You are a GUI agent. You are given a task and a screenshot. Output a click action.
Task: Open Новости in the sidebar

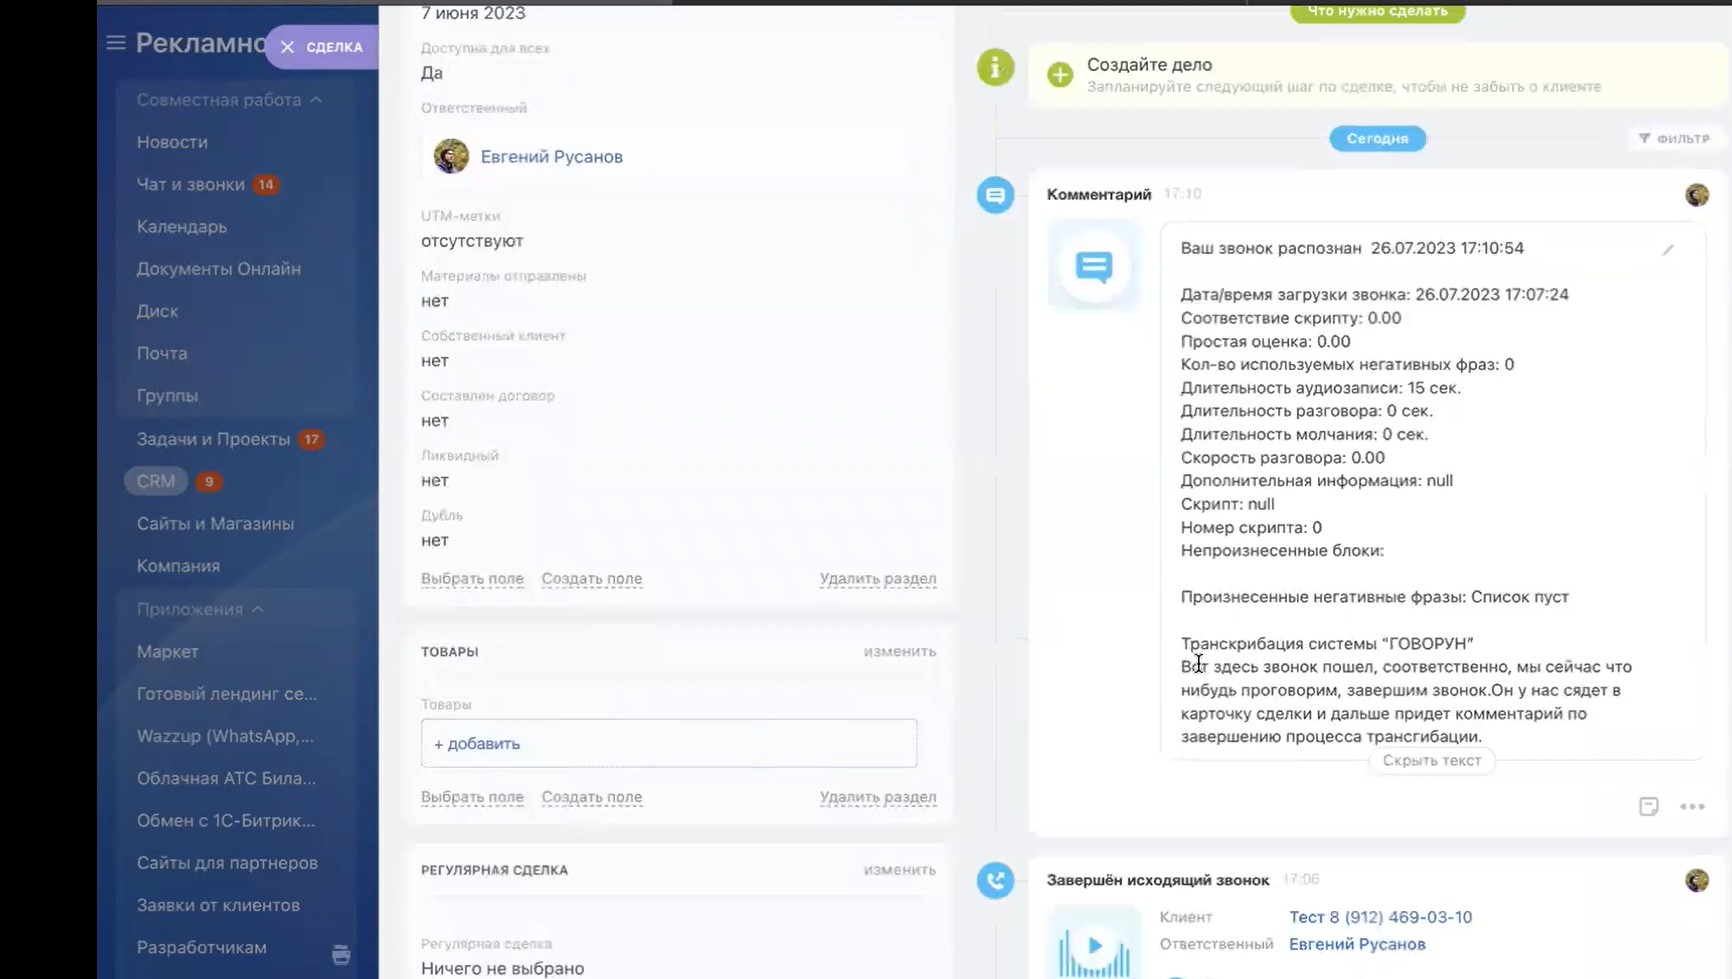(172, 142)
